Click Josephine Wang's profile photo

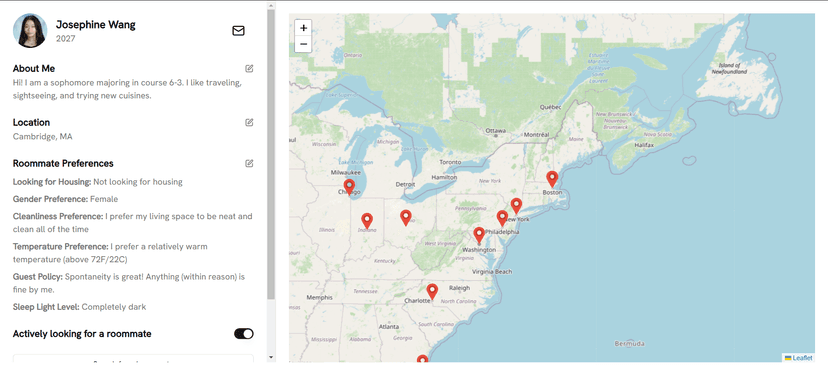coord(30,31)
